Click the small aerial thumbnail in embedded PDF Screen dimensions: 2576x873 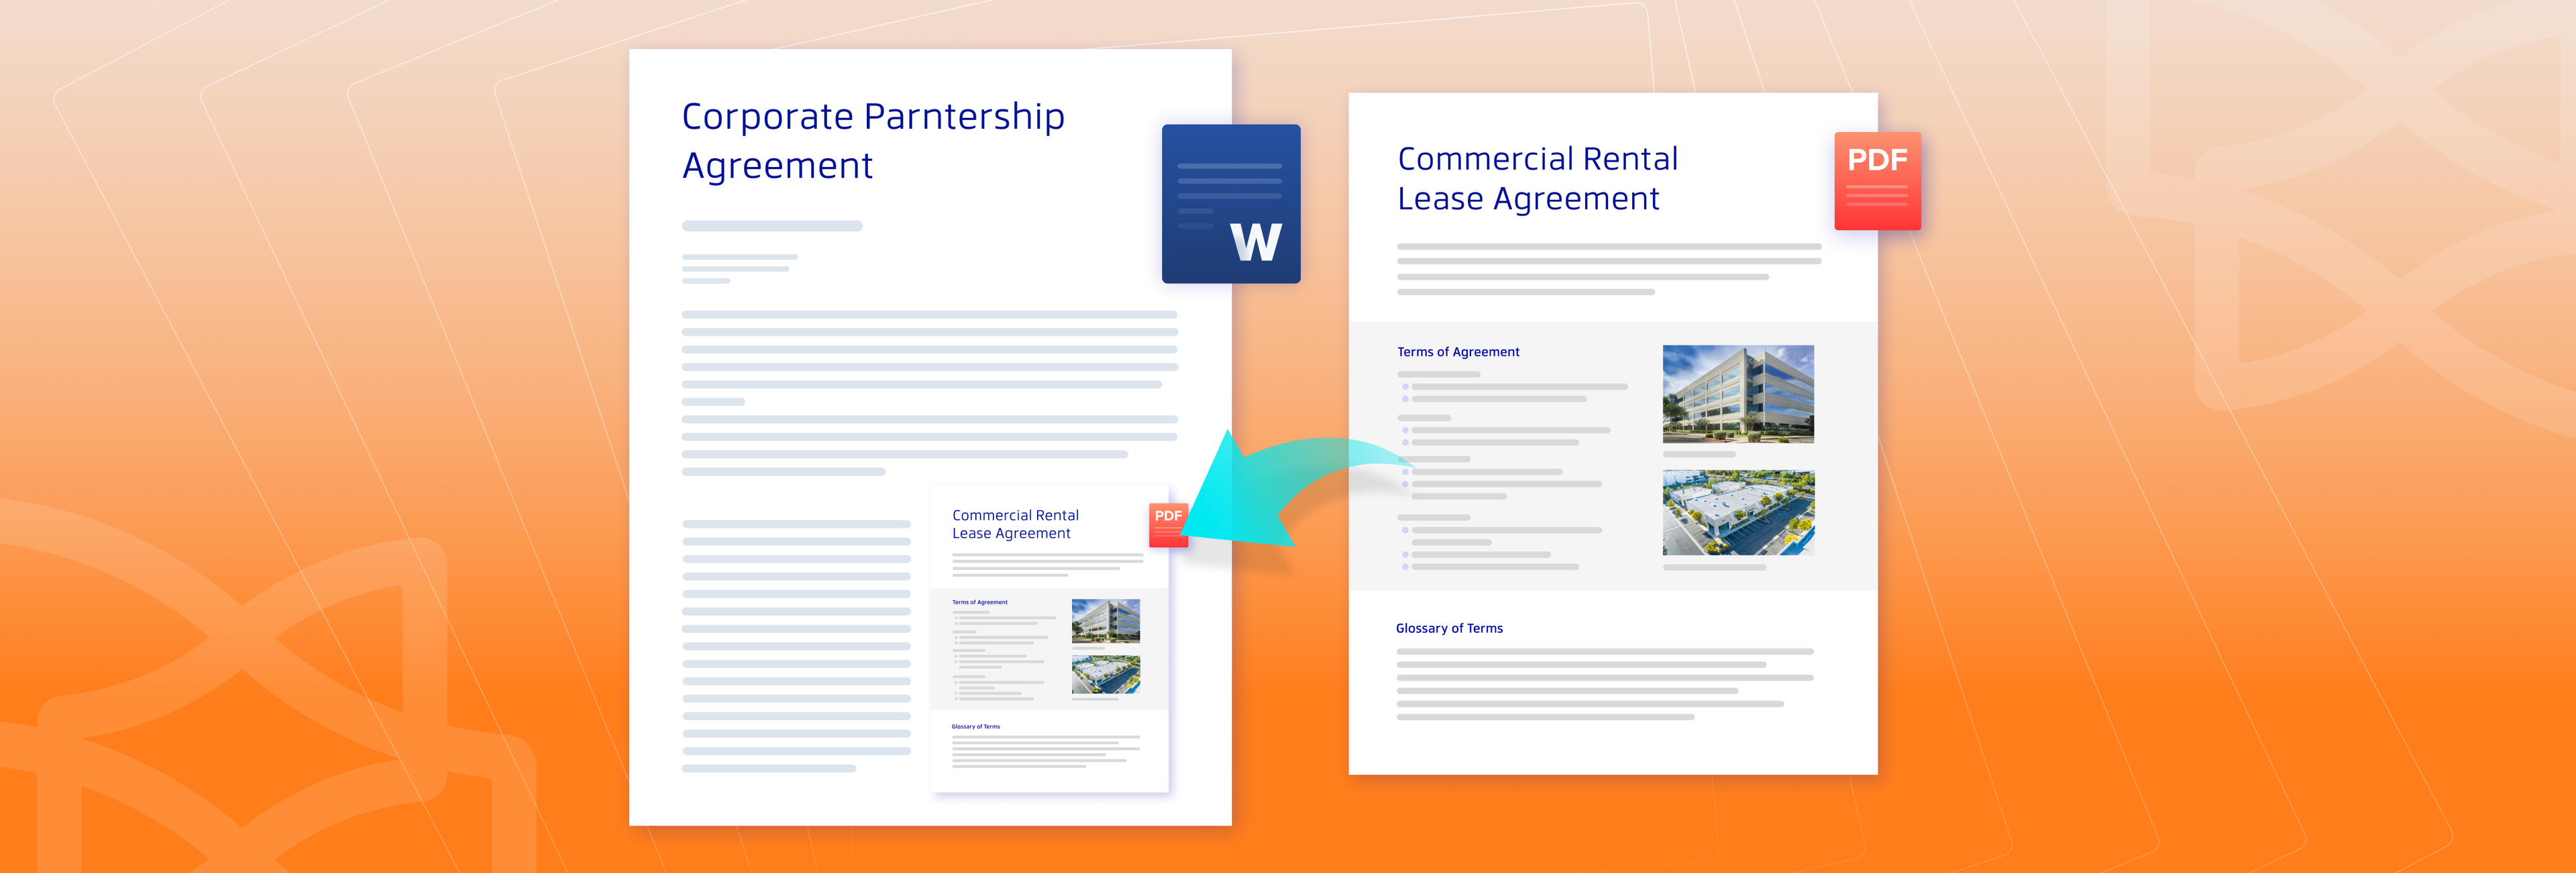(x=1105, y=675)
